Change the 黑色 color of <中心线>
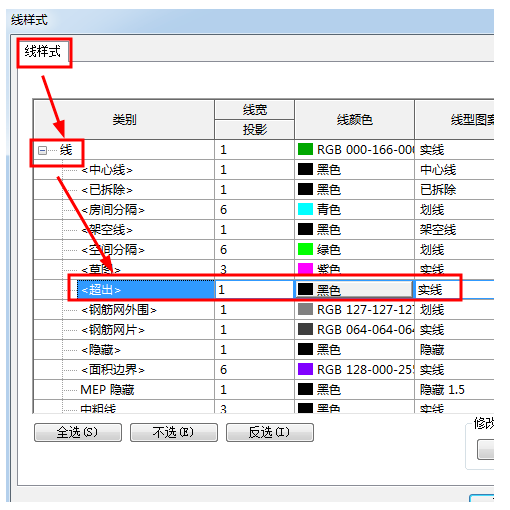Viewport: 510px width, 510px height. [x=354, y=170]
